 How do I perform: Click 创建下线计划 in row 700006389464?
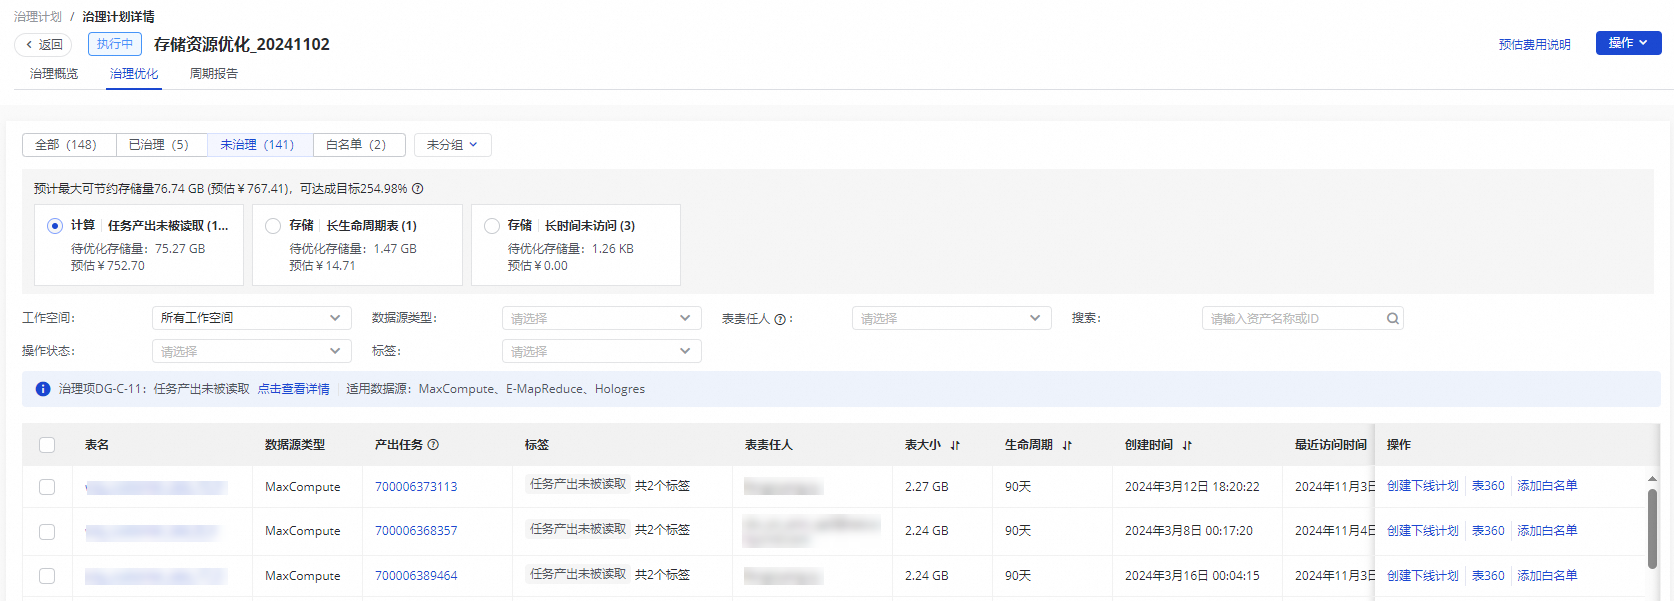click(1423, 576)
